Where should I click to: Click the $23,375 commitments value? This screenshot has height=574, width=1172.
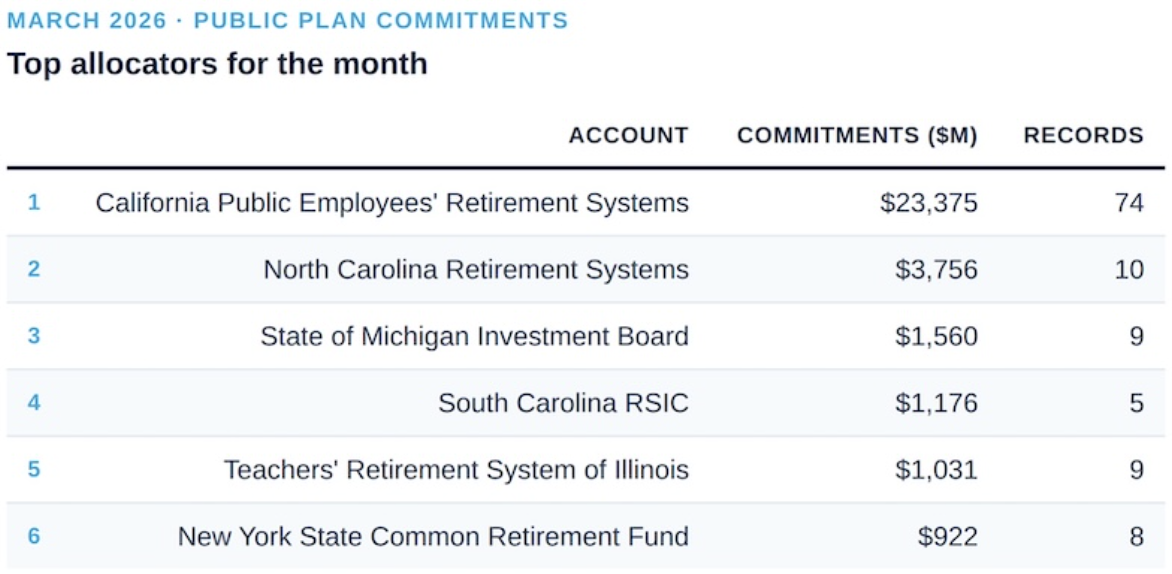click(x=928, y=203)
